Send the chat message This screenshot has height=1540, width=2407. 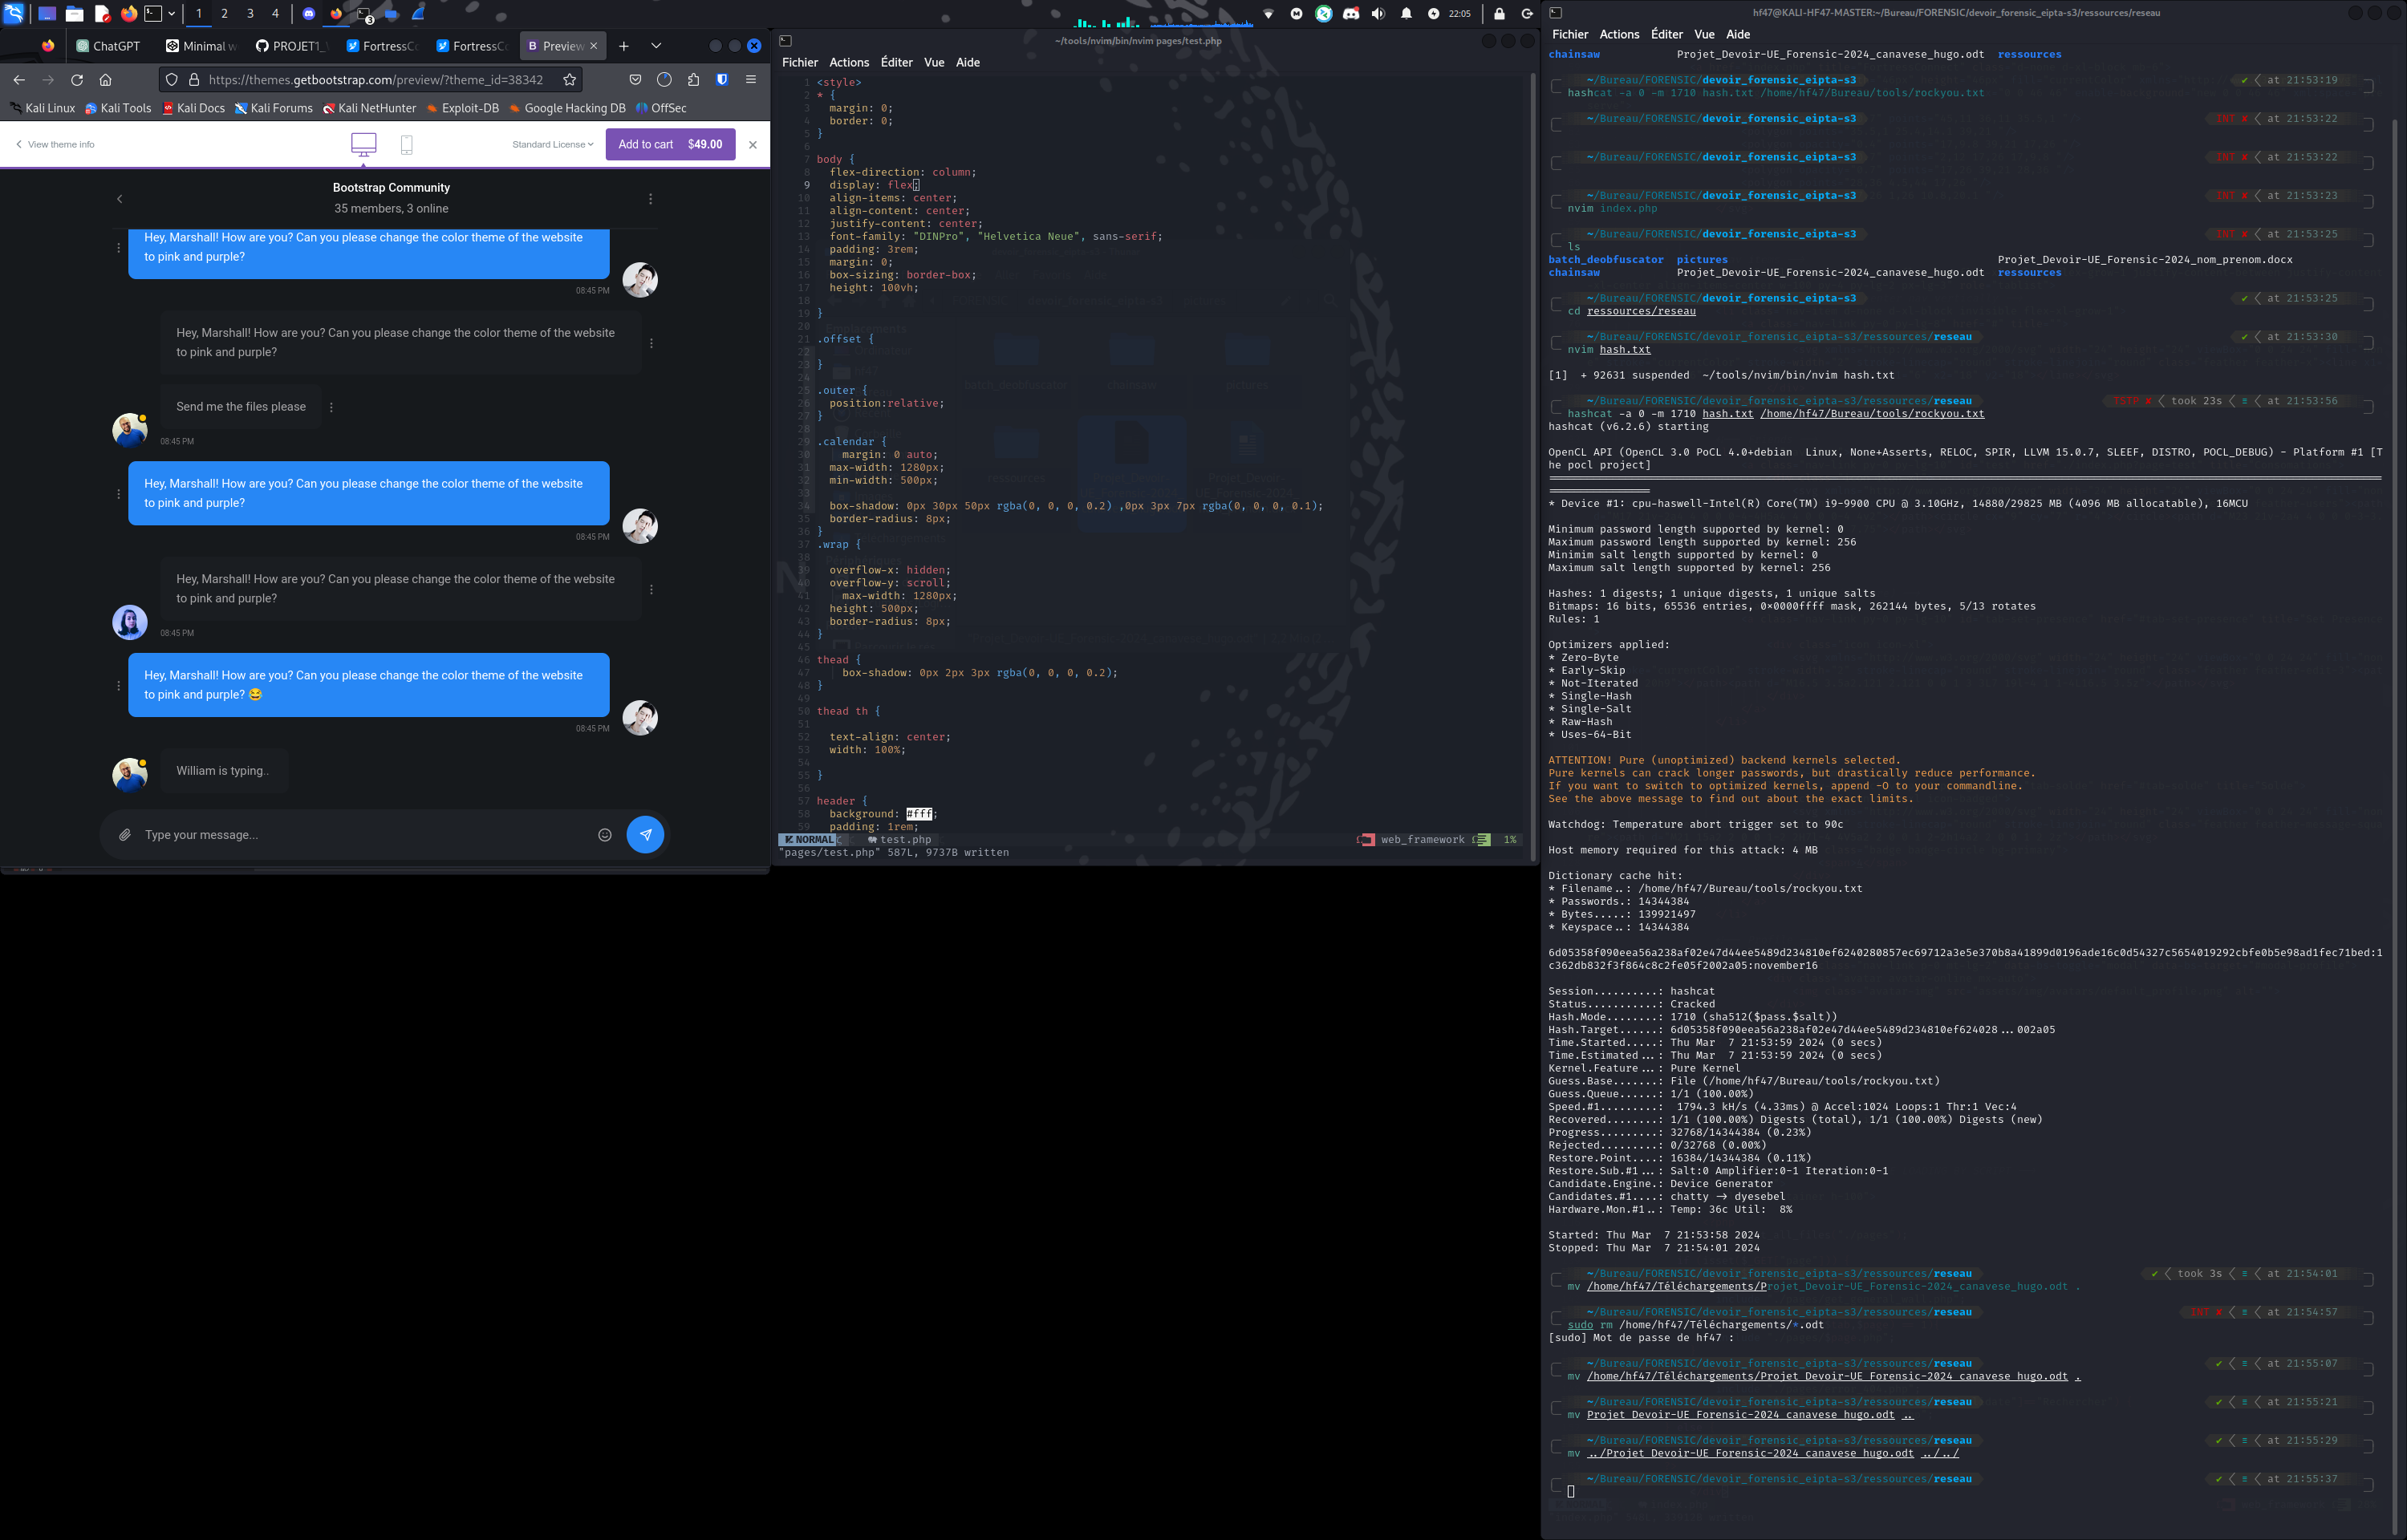click(646, 835)
